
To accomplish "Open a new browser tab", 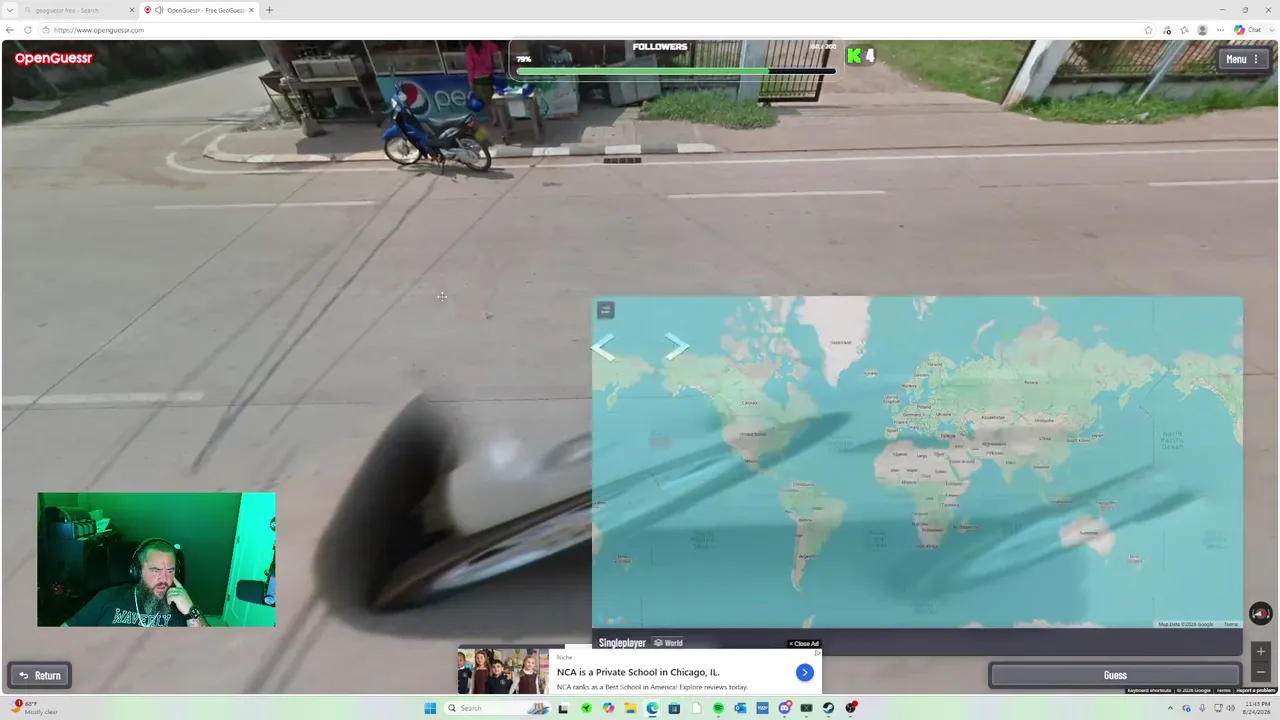I will coord(269,10).
